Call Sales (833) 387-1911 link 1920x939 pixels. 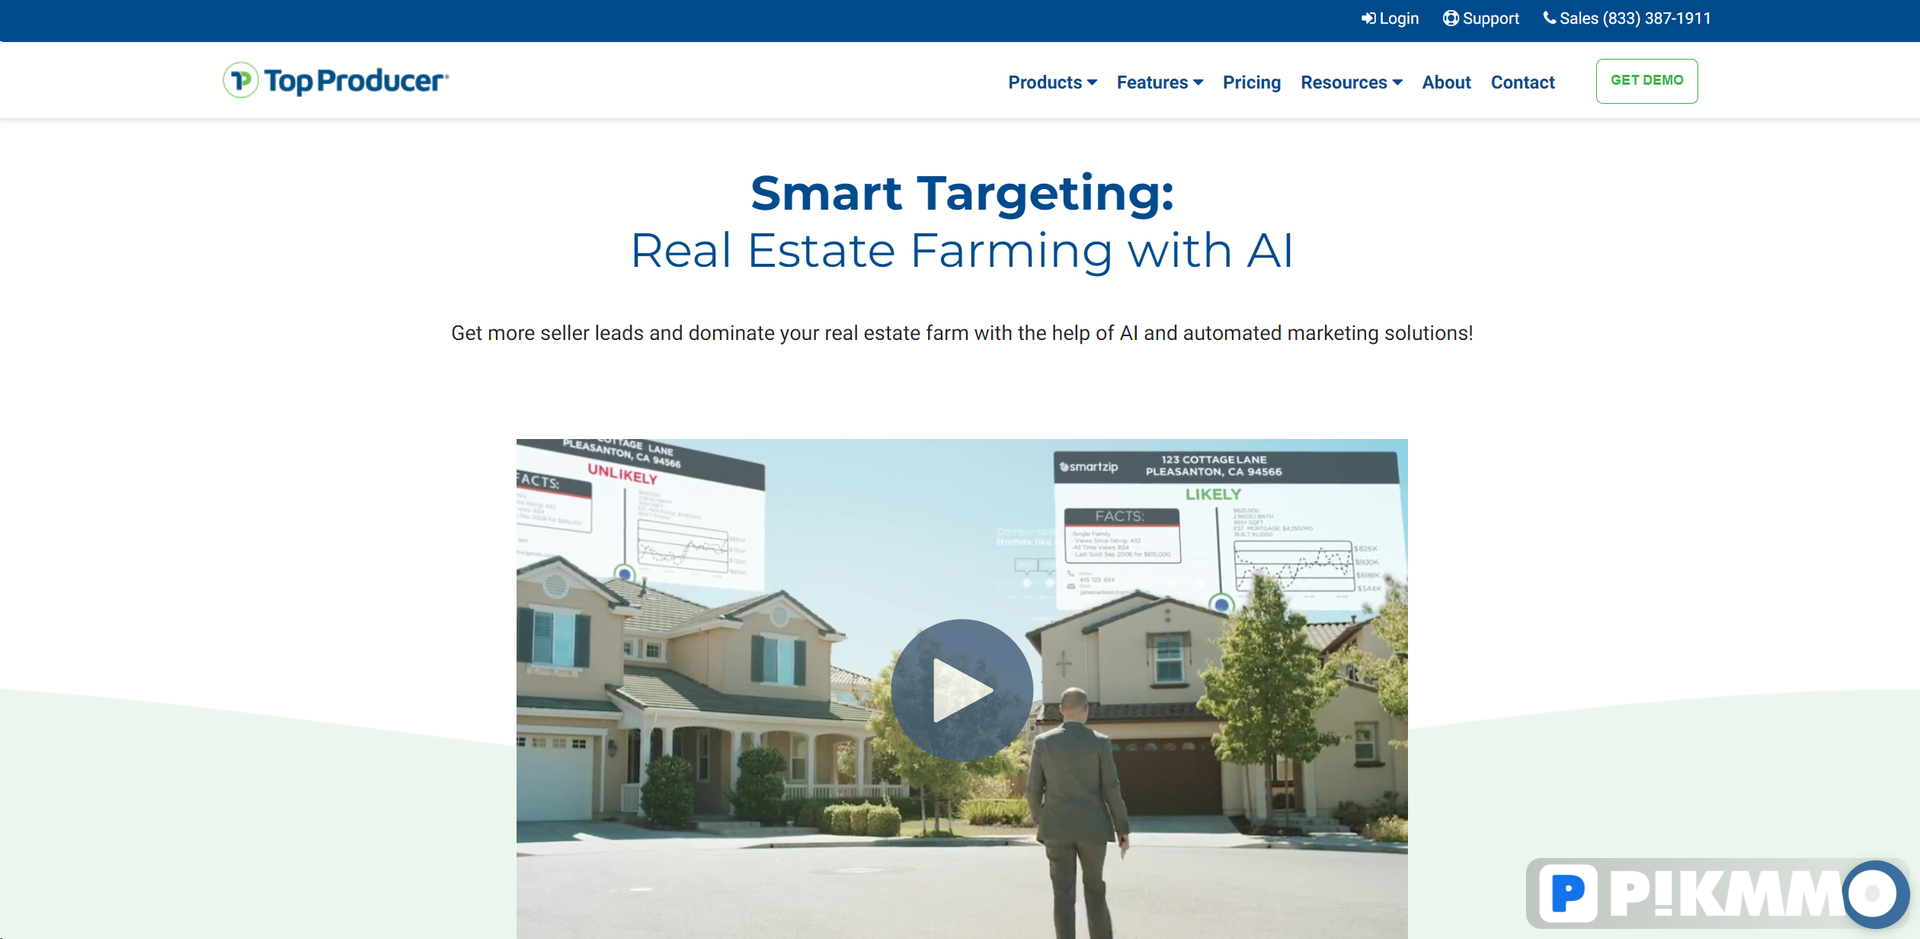pos(1627,19)
